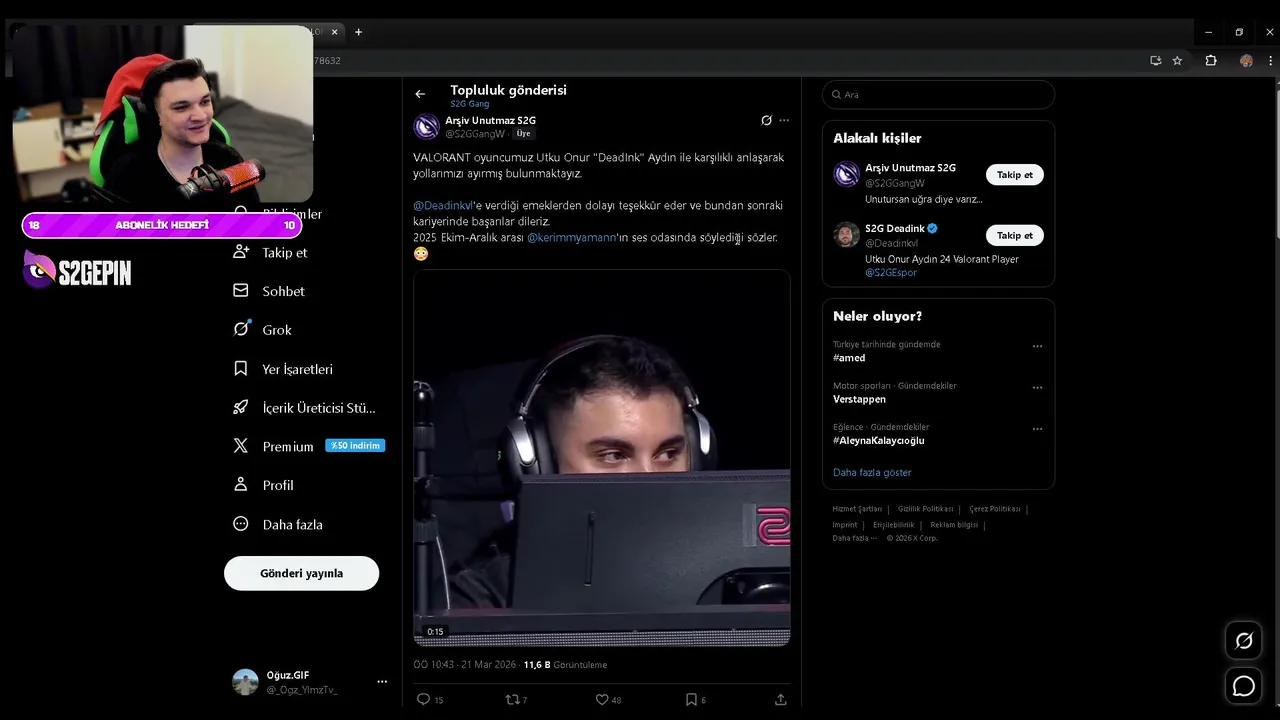
Task: Close the current browser tab
Action: click(334, 32)
